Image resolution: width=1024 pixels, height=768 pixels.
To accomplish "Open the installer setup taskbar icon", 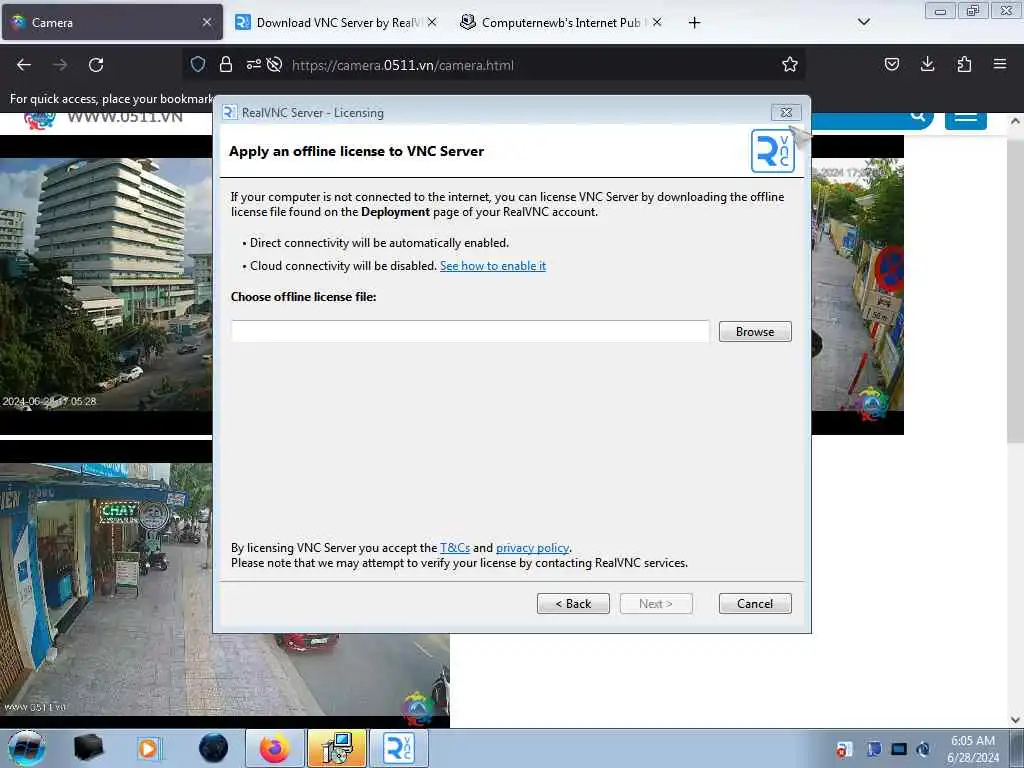I will (337, 748).
